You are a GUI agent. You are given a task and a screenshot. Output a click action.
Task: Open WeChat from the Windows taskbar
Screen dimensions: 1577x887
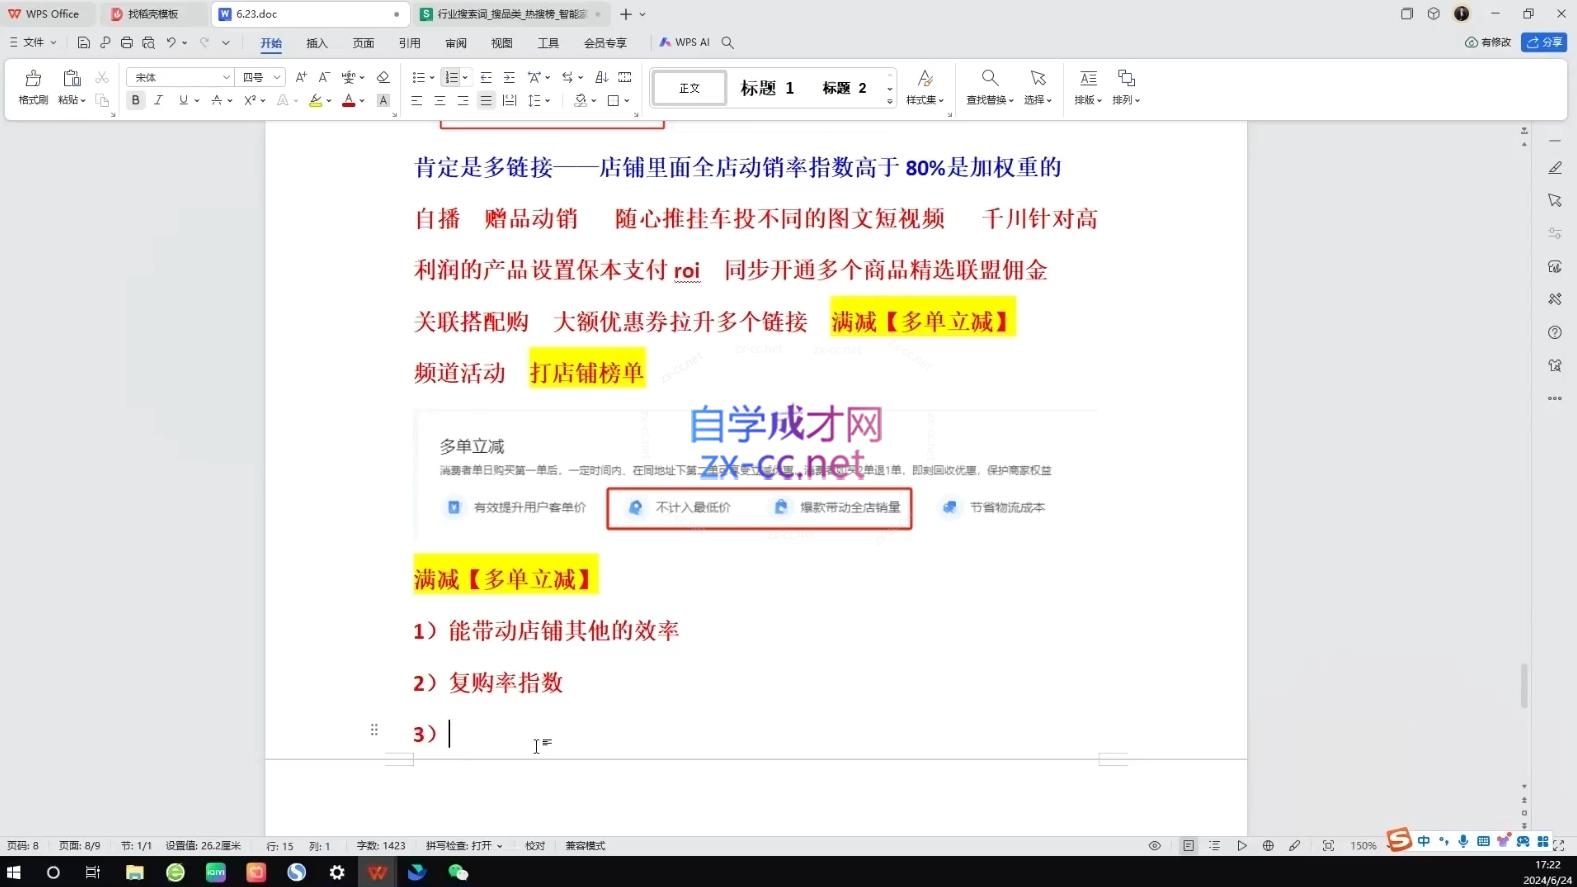click(x=458, y=872)
